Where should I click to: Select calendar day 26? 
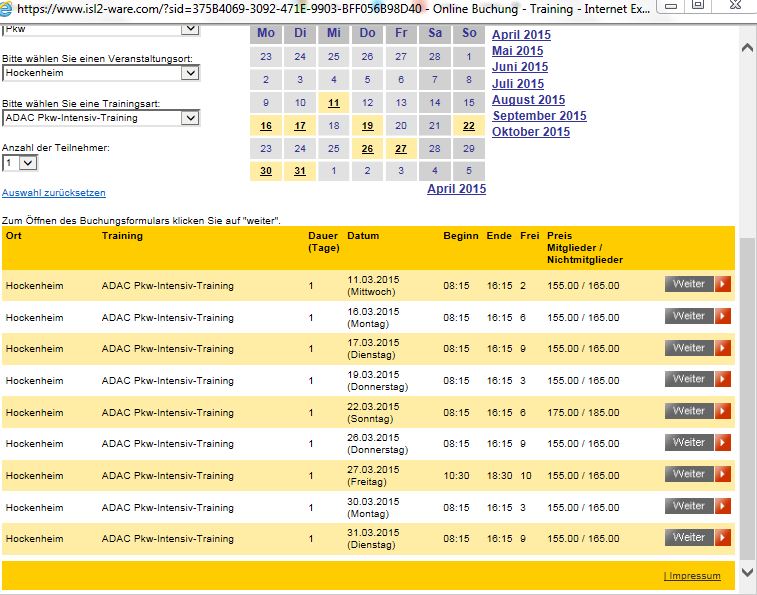[367, 149]
